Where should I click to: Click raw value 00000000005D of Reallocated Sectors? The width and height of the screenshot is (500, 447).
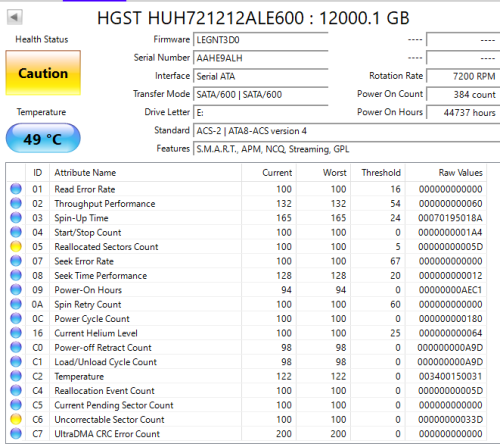coord(450,247)
